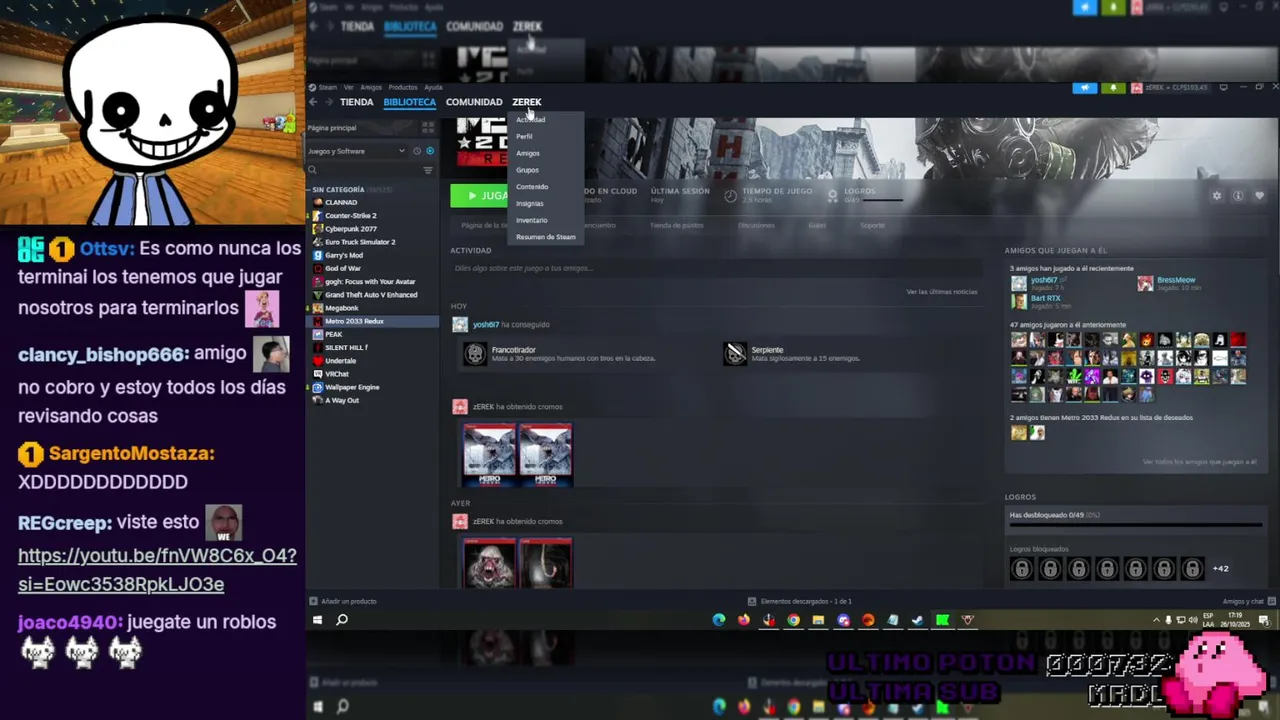The width and height of the screenshot is (1280, 720).
Task: Collapse the SIN CATEGORÍA section
Action: pyautogui.click(x=338, y=189)
